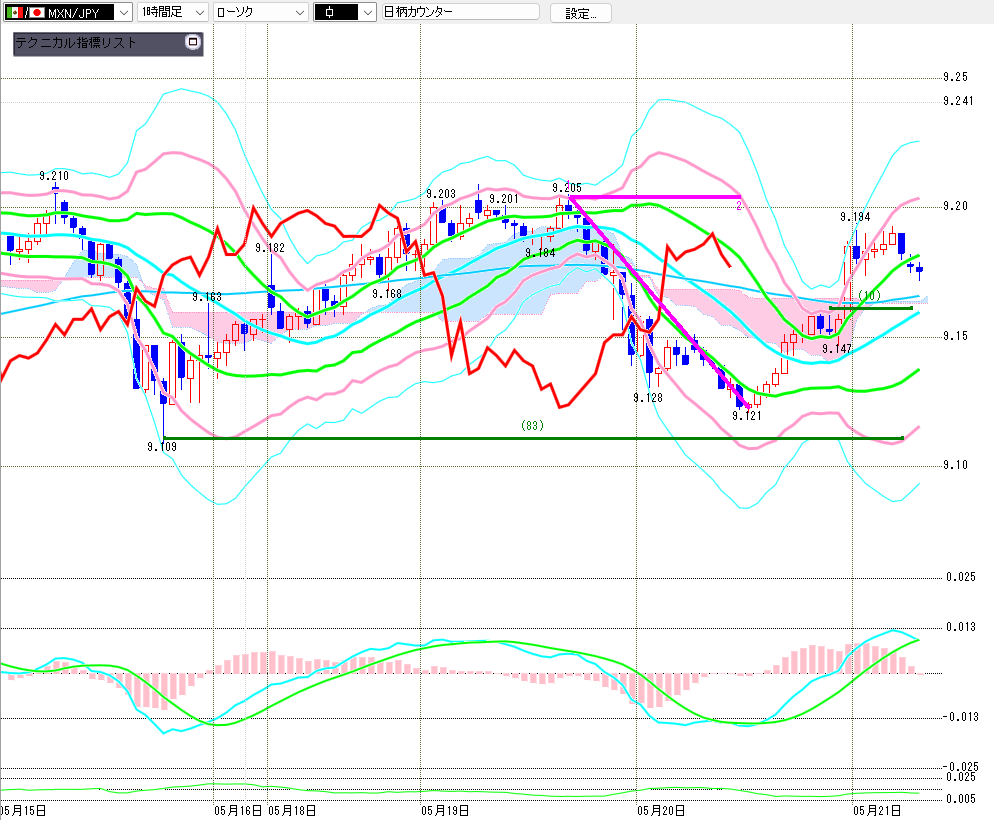The width and height of the screenshot is (994, 820).
Task: Click the 05月19日 date axis label
Action: [x=445, y=810]
